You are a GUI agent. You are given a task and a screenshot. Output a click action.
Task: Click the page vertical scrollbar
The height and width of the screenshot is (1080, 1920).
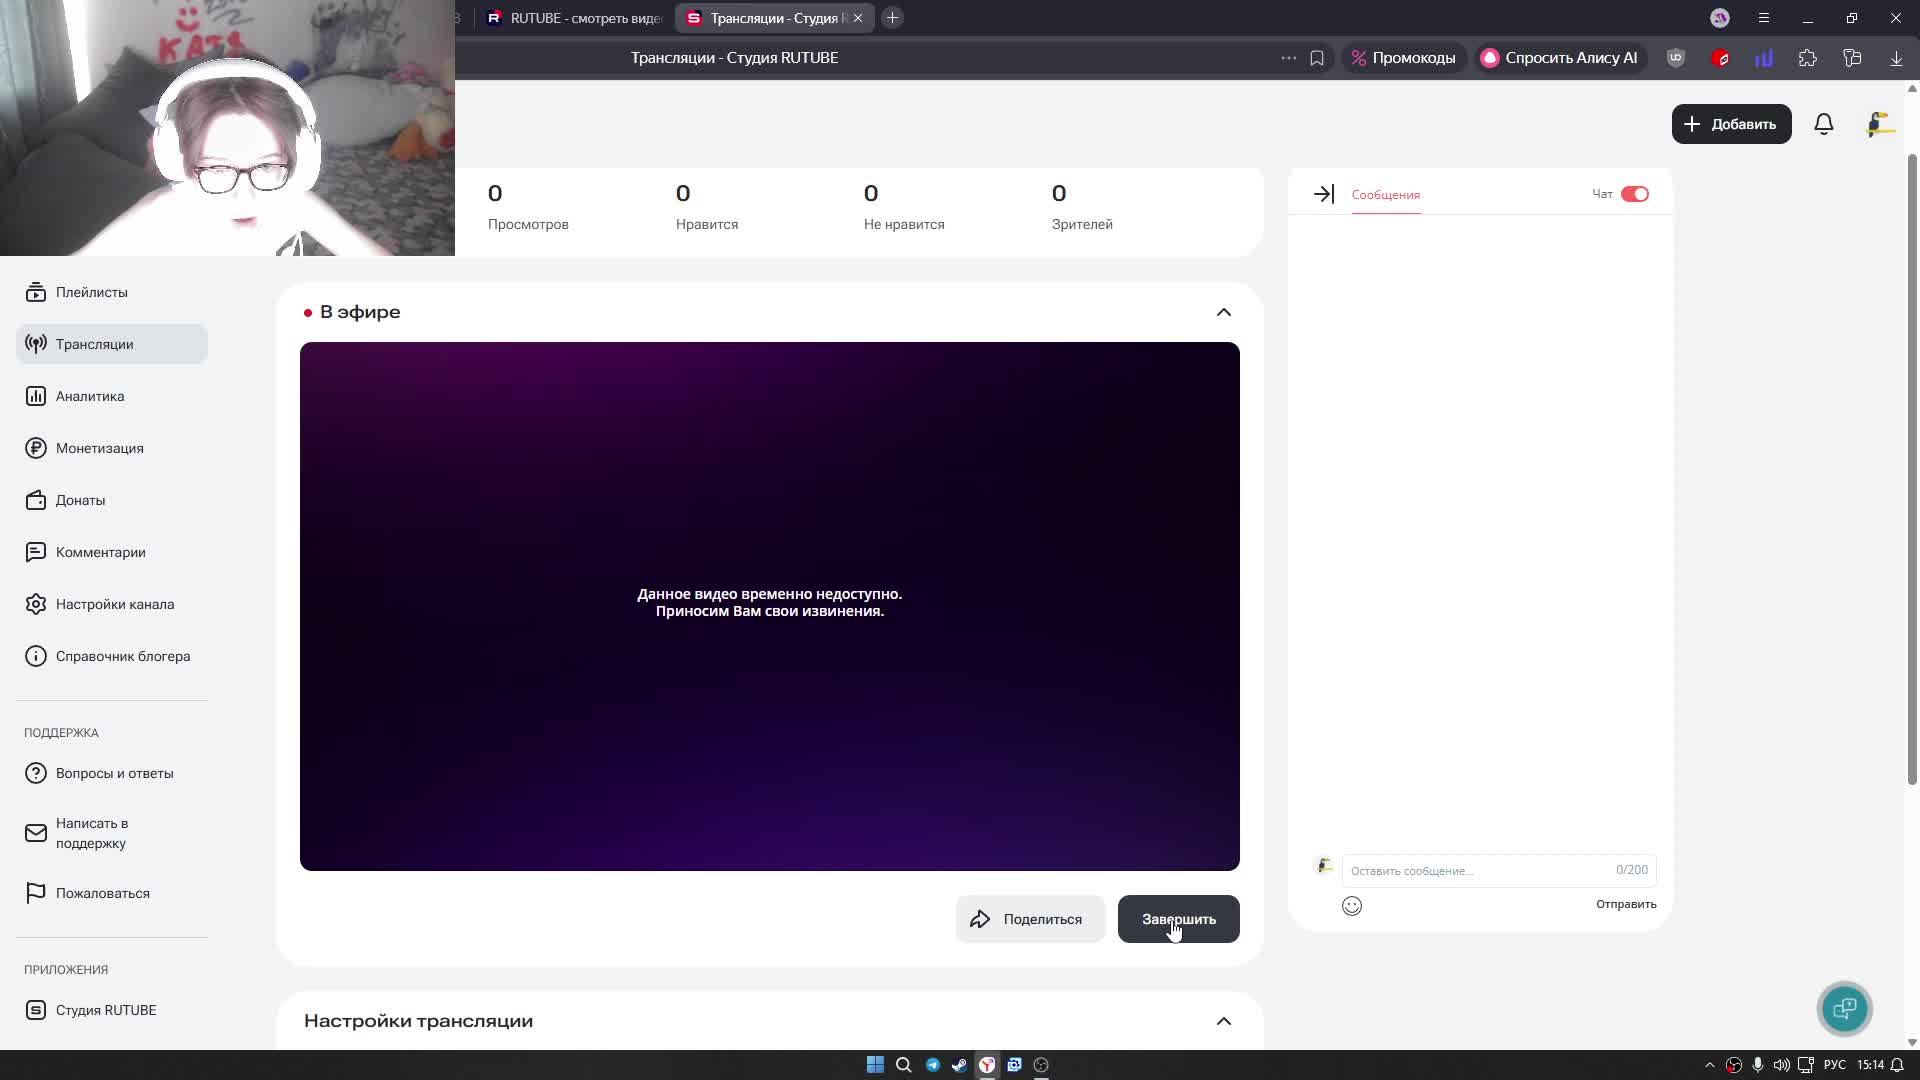pos(1912,470)
